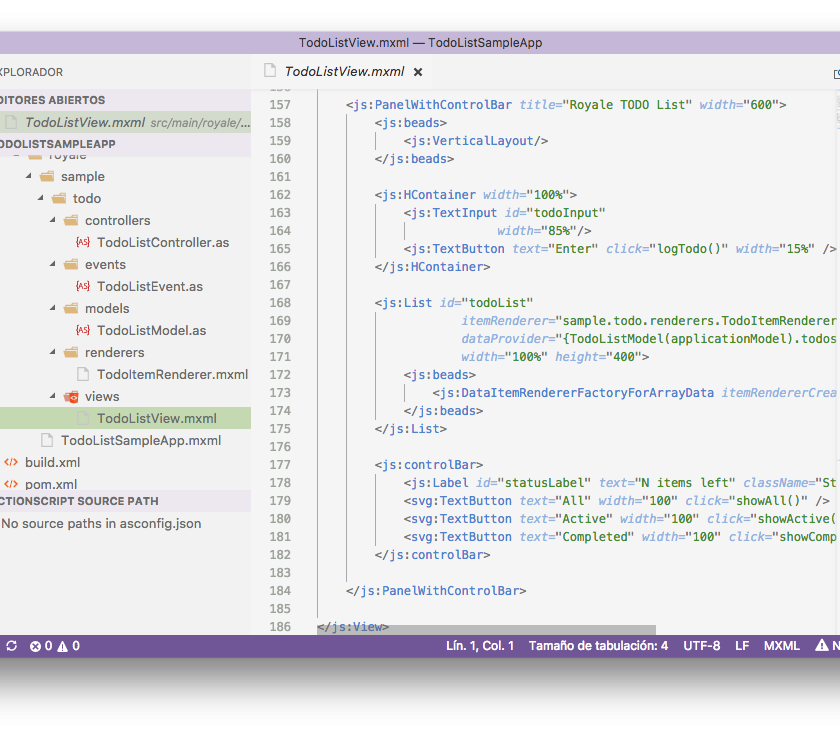The height and width of the screenshot is (737, 840).
Task: Click the build.xml file icon
Action: pyautogui.click(x=11, y=462)
